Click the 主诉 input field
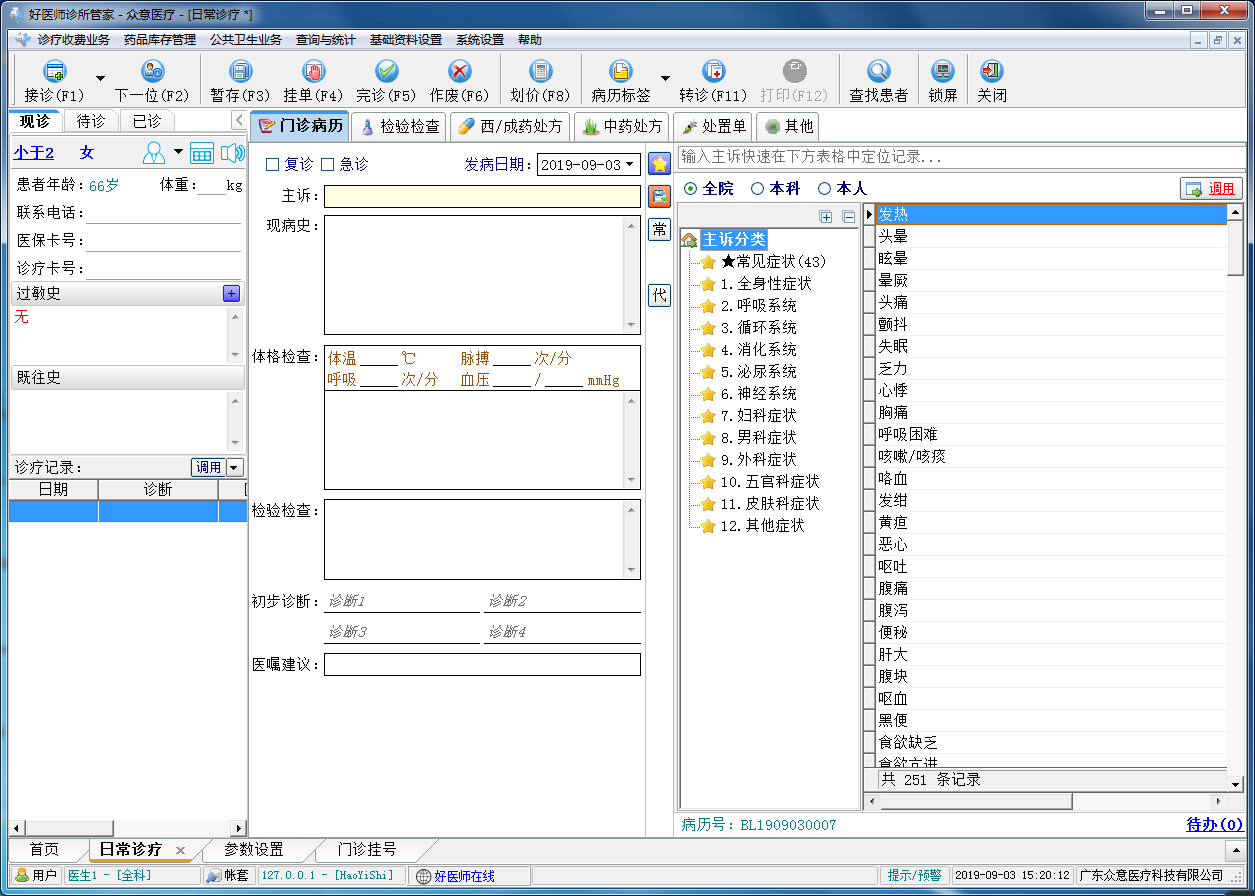Image resolution: width=1255 pixels, height=896 pixels. (482, 196)
